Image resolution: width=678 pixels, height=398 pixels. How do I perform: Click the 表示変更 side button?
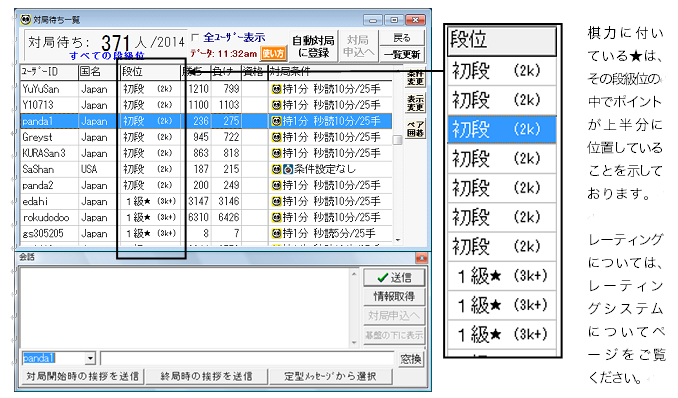(x=415, y=103)
